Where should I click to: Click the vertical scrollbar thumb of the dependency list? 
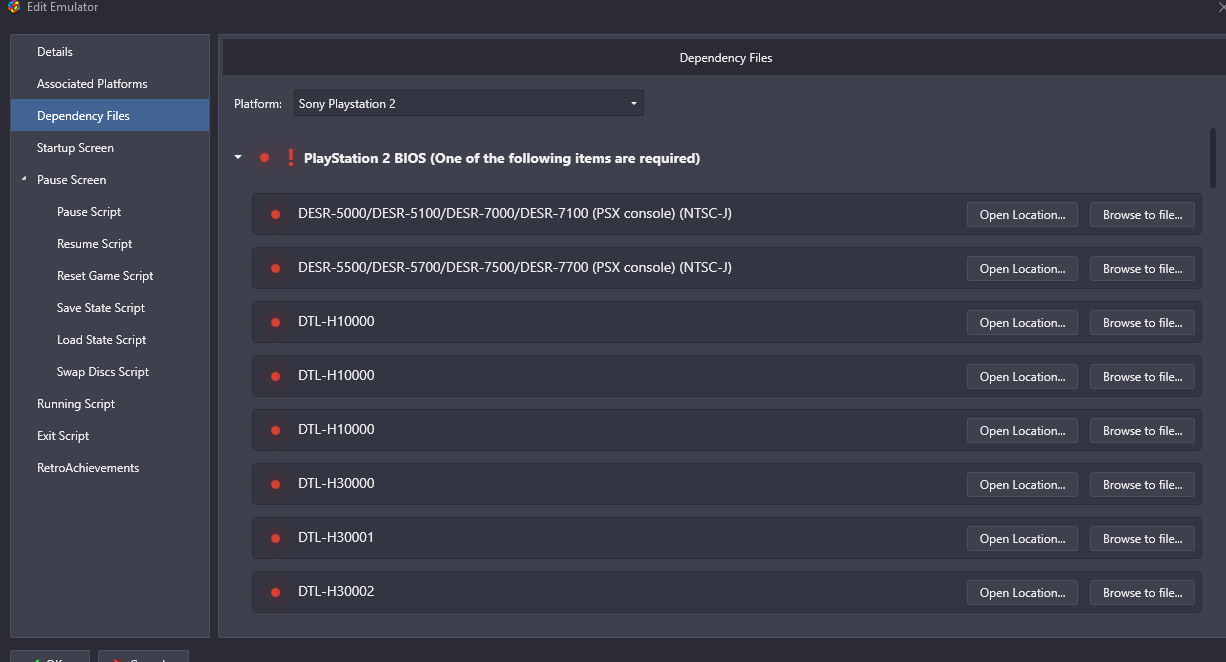(1213, 158)
